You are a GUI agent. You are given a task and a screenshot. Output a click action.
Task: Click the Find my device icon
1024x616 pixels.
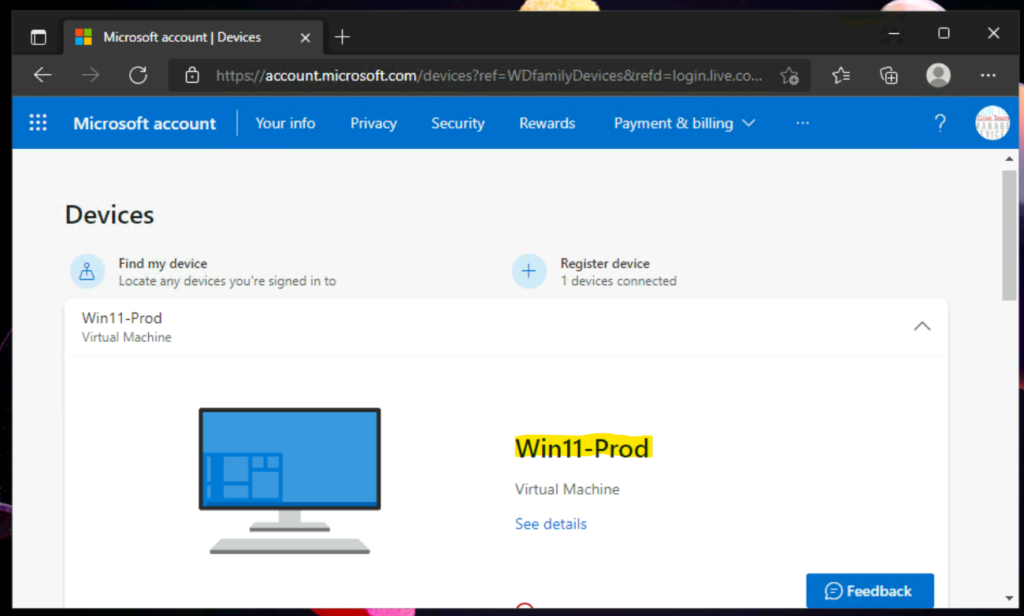pyautogui.click(x=88, y=271)
